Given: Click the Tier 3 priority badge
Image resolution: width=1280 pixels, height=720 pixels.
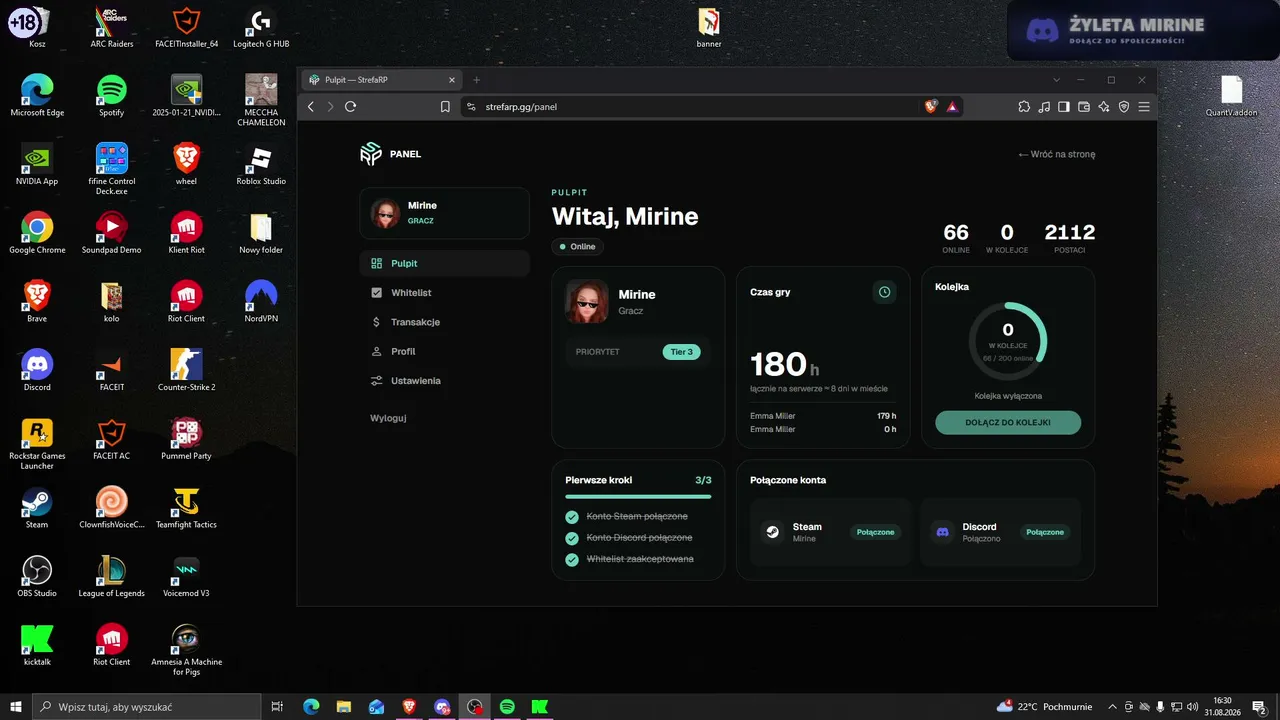Looking at the screenshot, I should tap(681, 352).
